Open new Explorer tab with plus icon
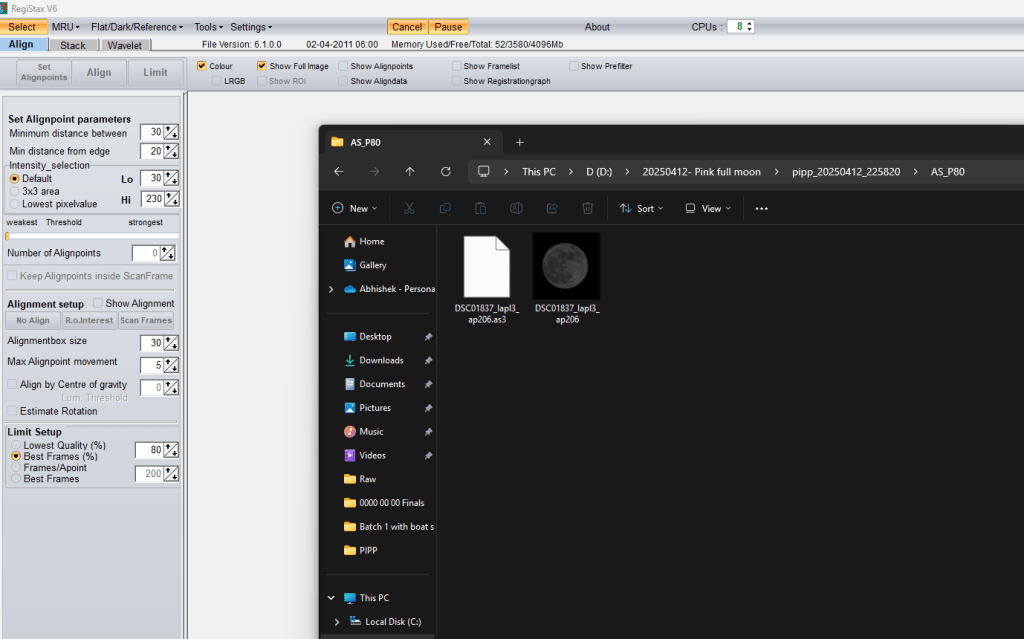Viewport: 1024px width, 639px height. pos(520,142)
